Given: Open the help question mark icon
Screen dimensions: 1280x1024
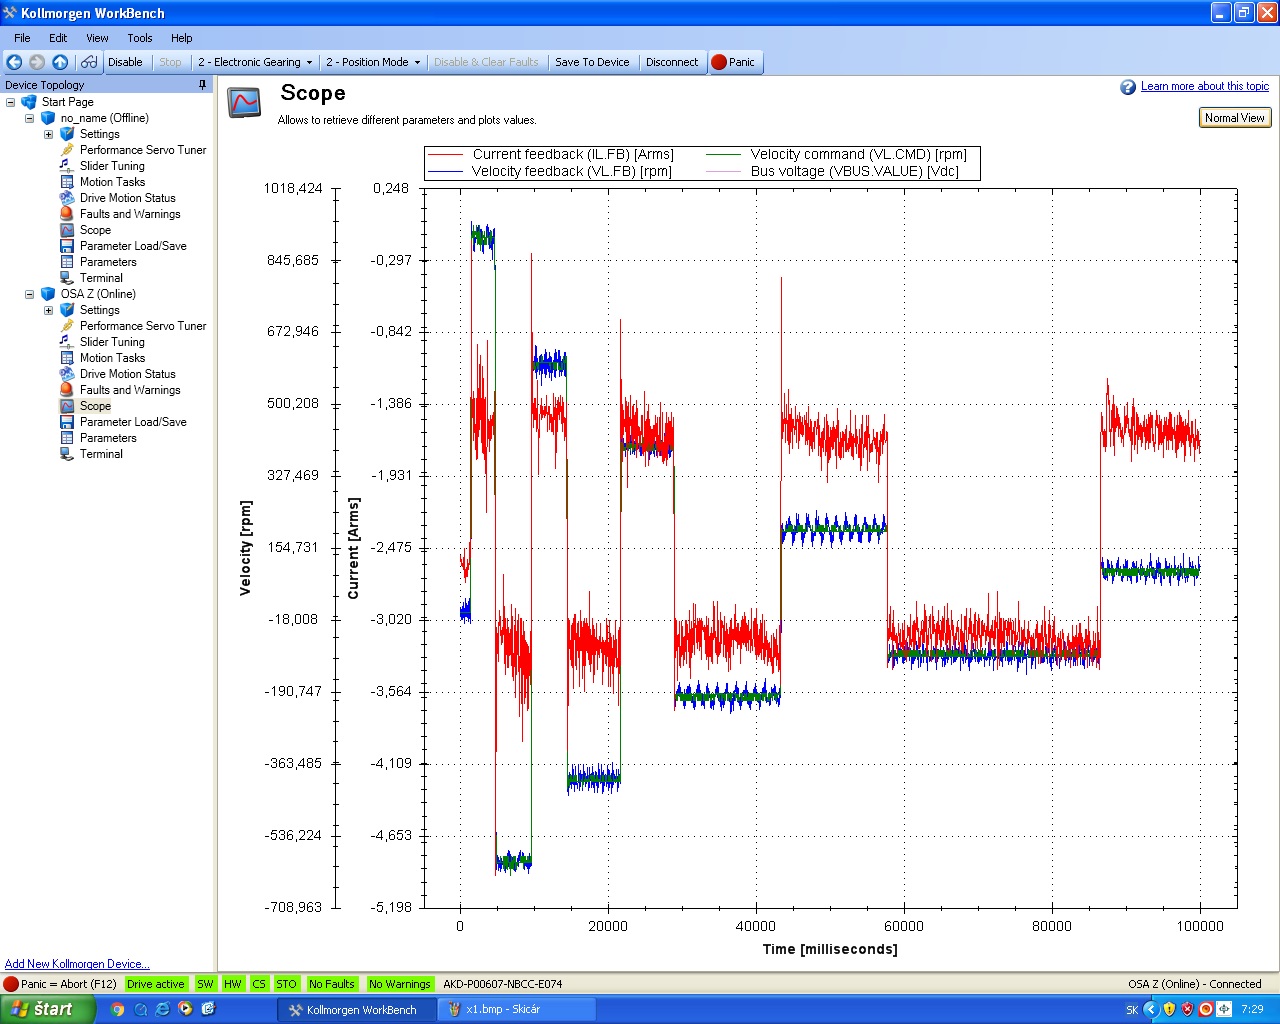Looking at the screenshot, I should [1128, 87].
